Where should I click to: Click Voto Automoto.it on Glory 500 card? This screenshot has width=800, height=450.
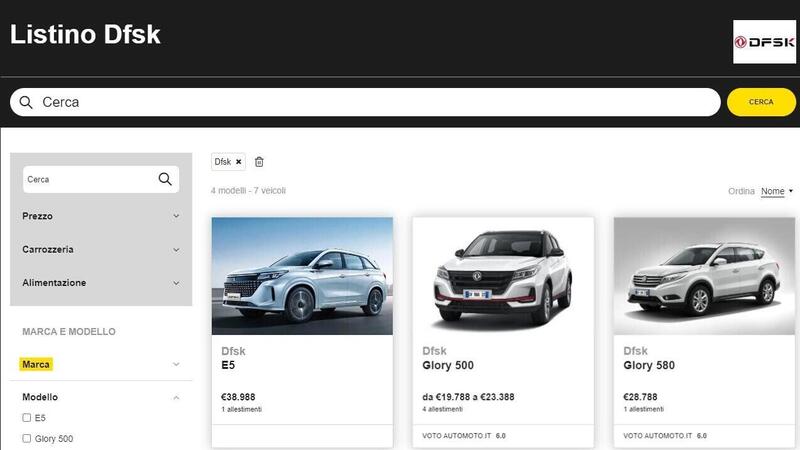464,436
